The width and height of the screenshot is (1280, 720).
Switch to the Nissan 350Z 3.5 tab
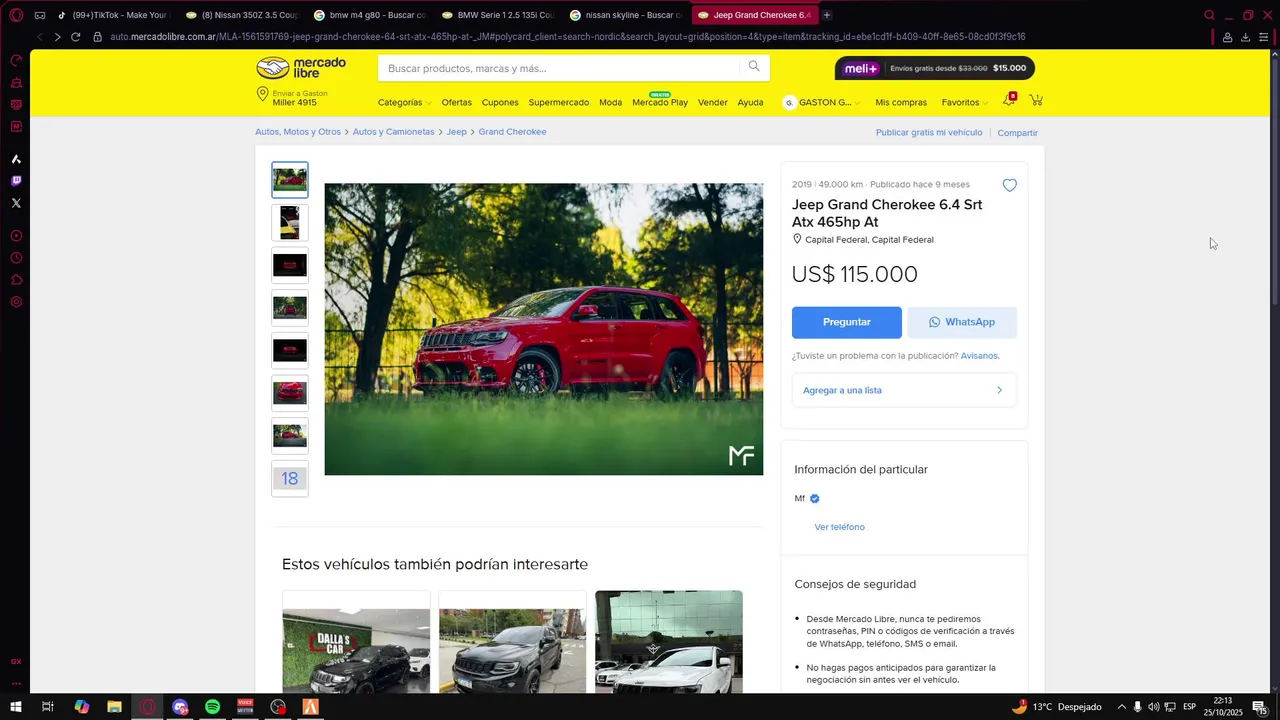[x=241, y=15]
